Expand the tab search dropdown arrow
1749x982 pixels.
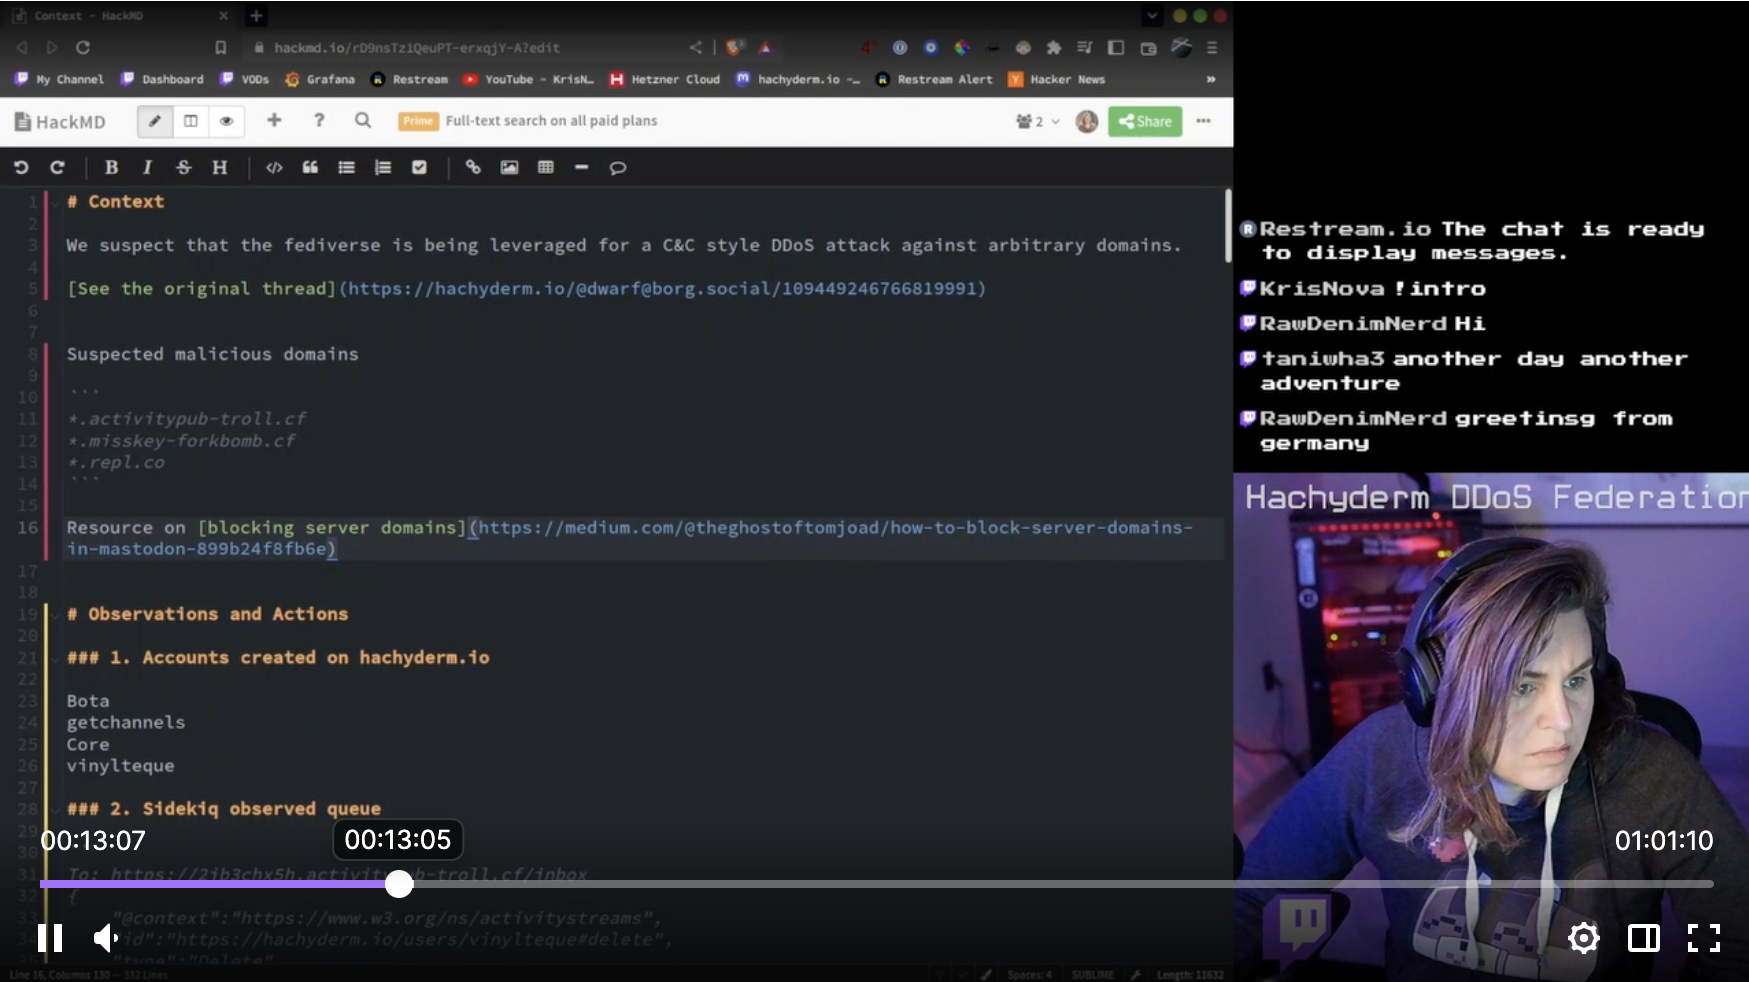coord(1153,15)
